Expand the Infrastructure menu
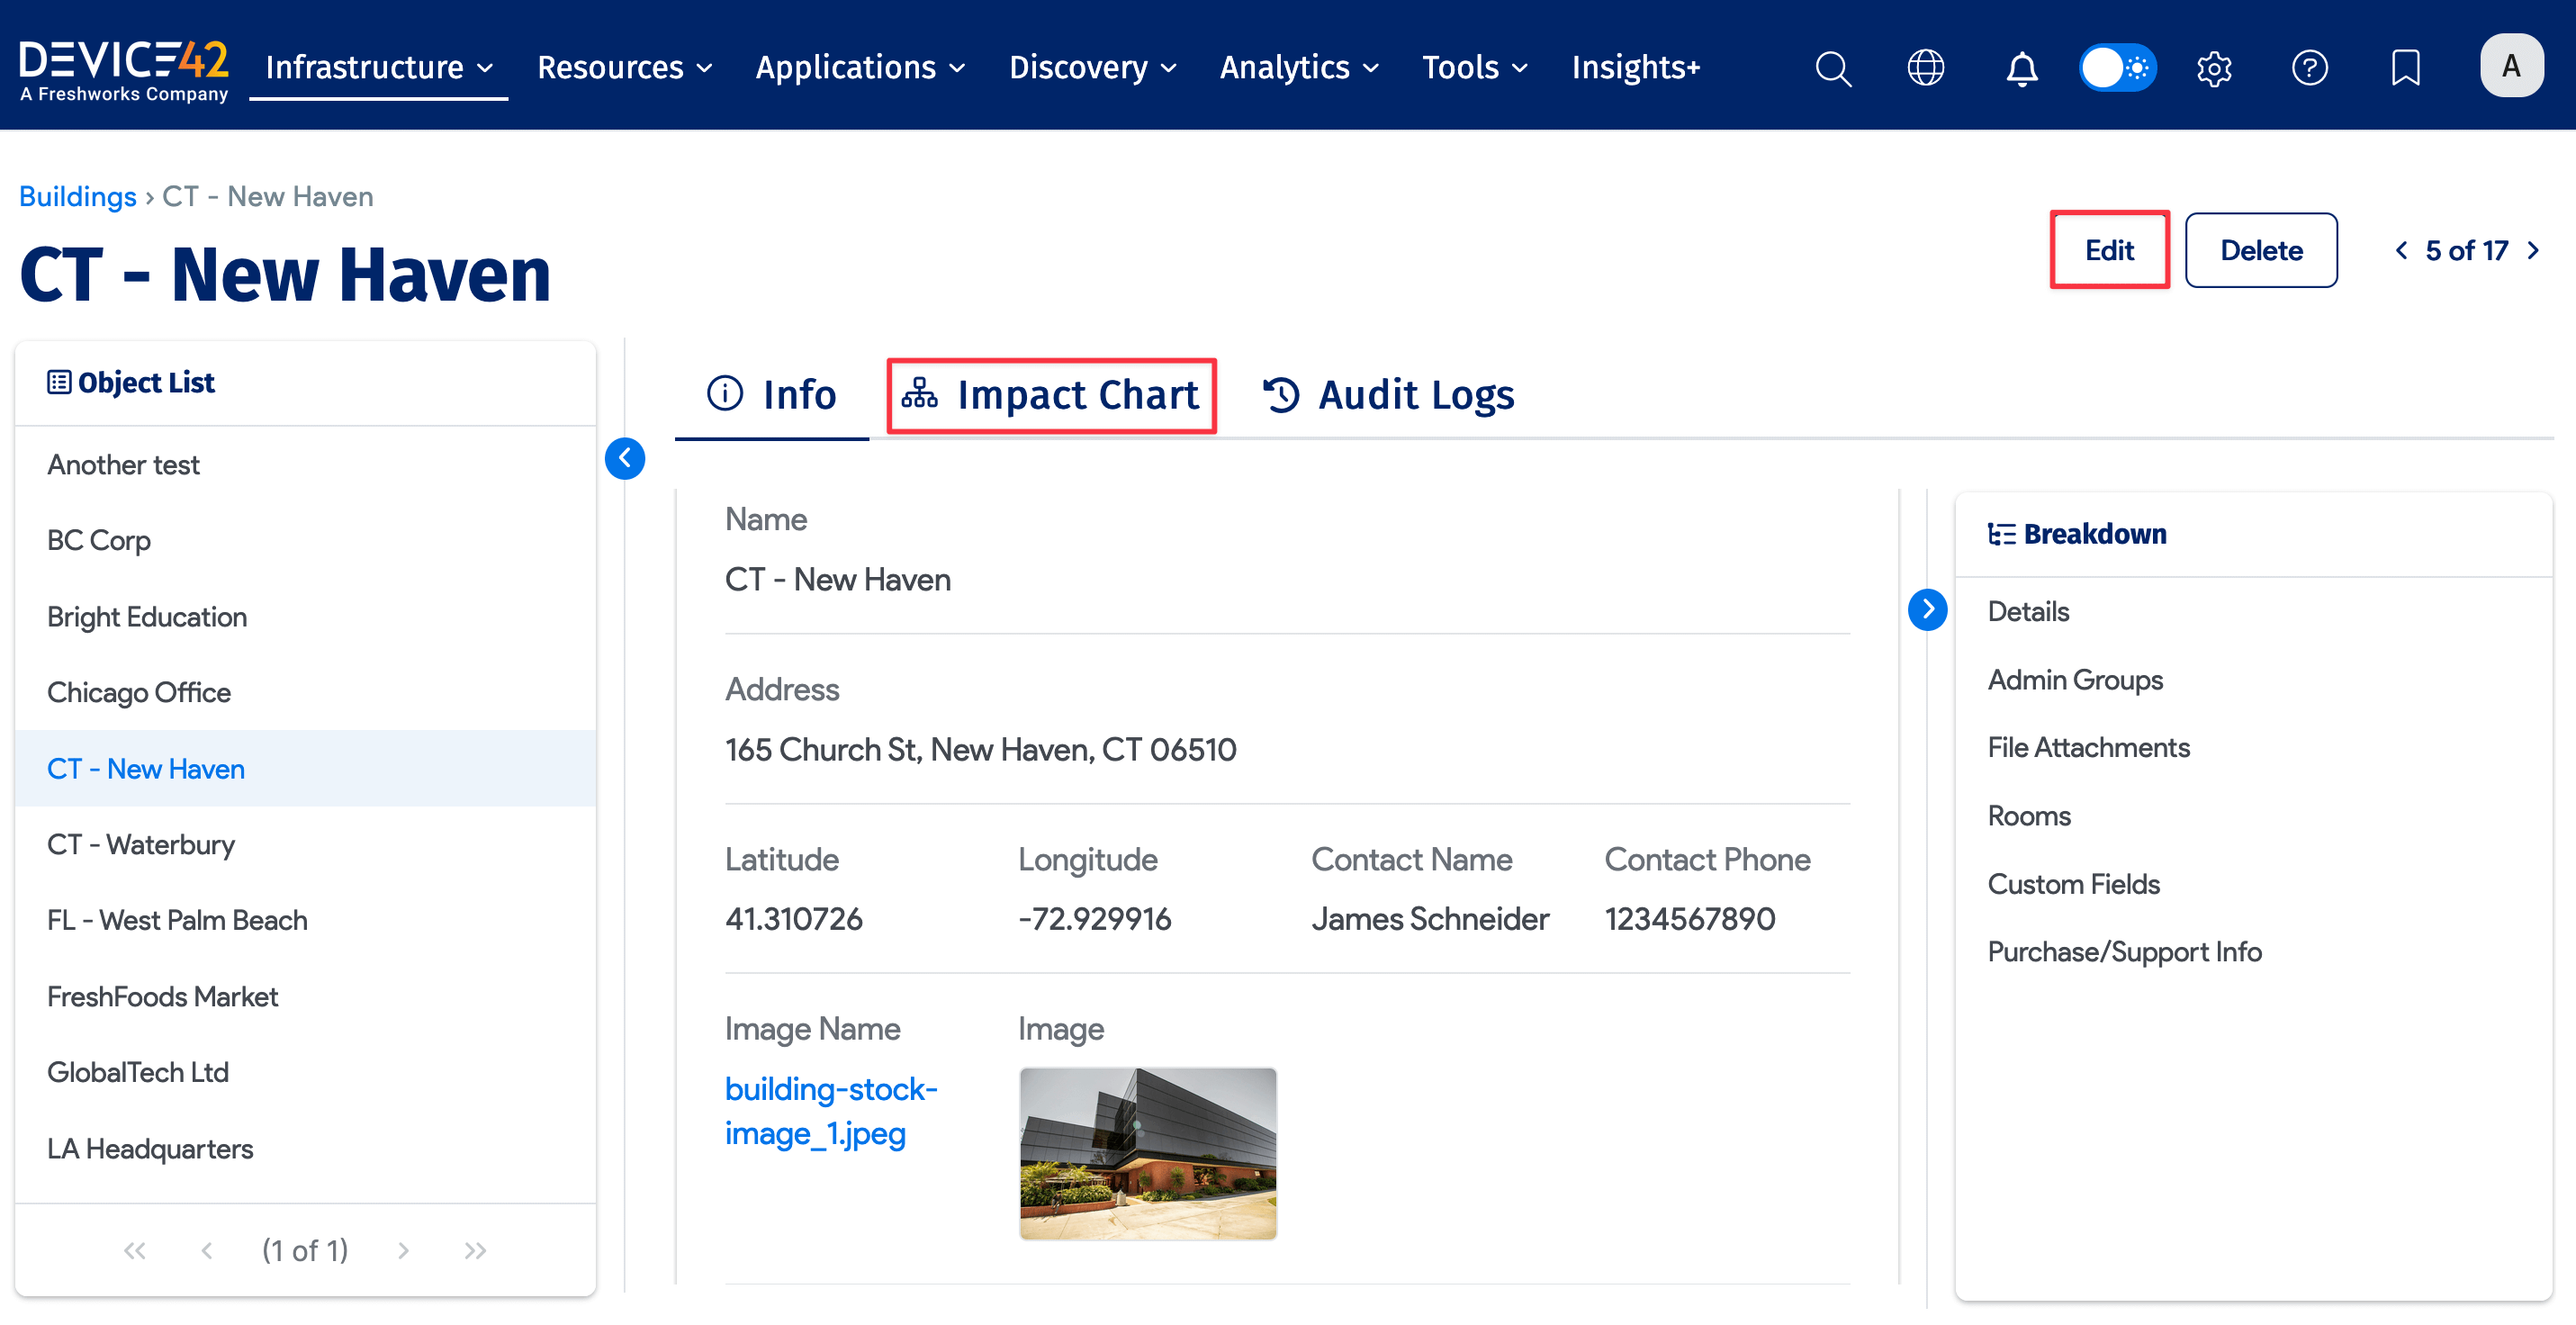 click(379, 67)
